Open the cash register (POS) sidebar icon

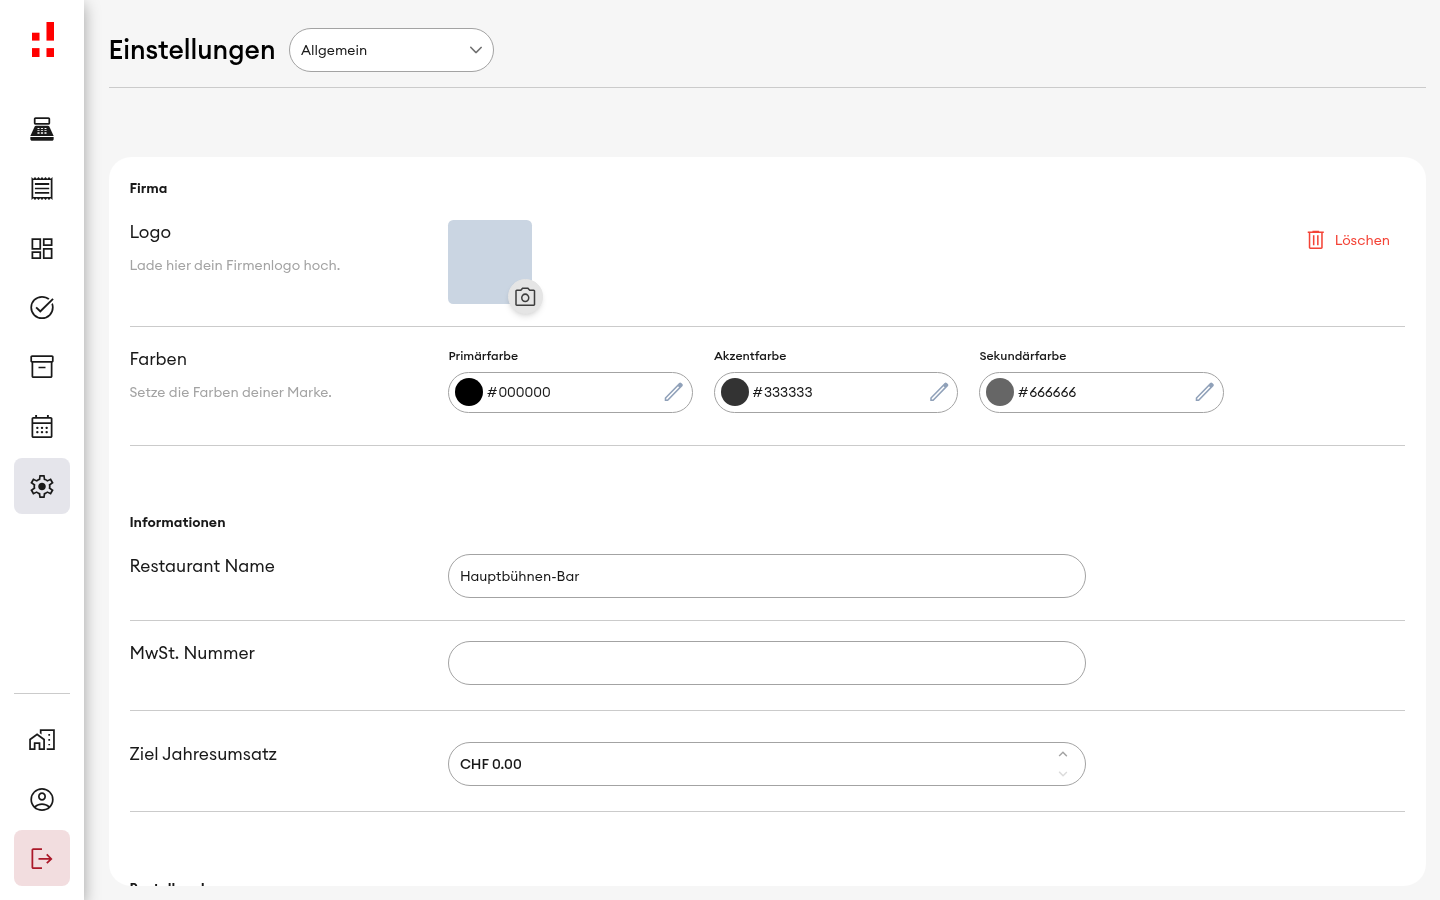pos(42,129)
